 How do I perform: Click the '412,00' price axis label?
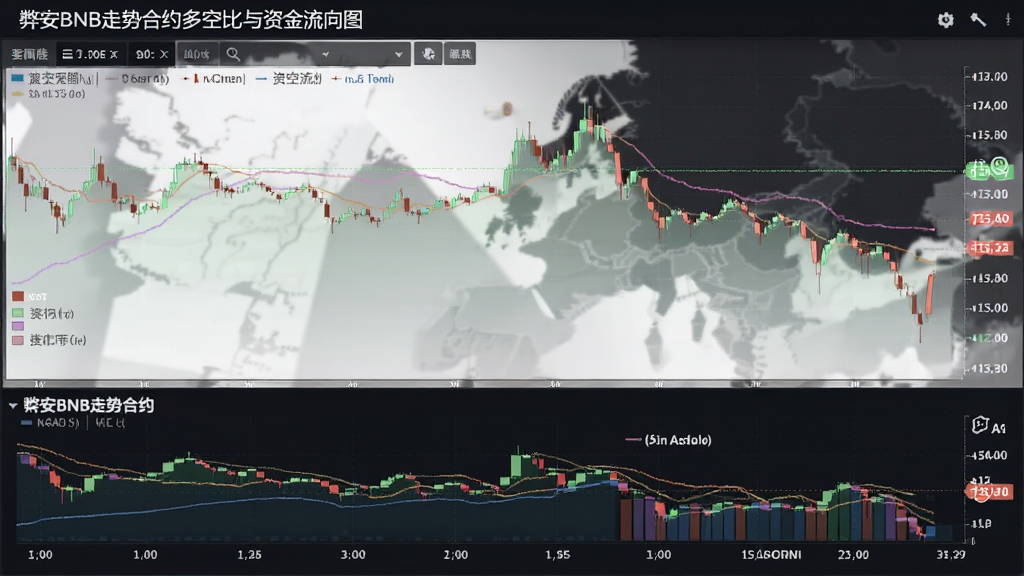(989, 338)
